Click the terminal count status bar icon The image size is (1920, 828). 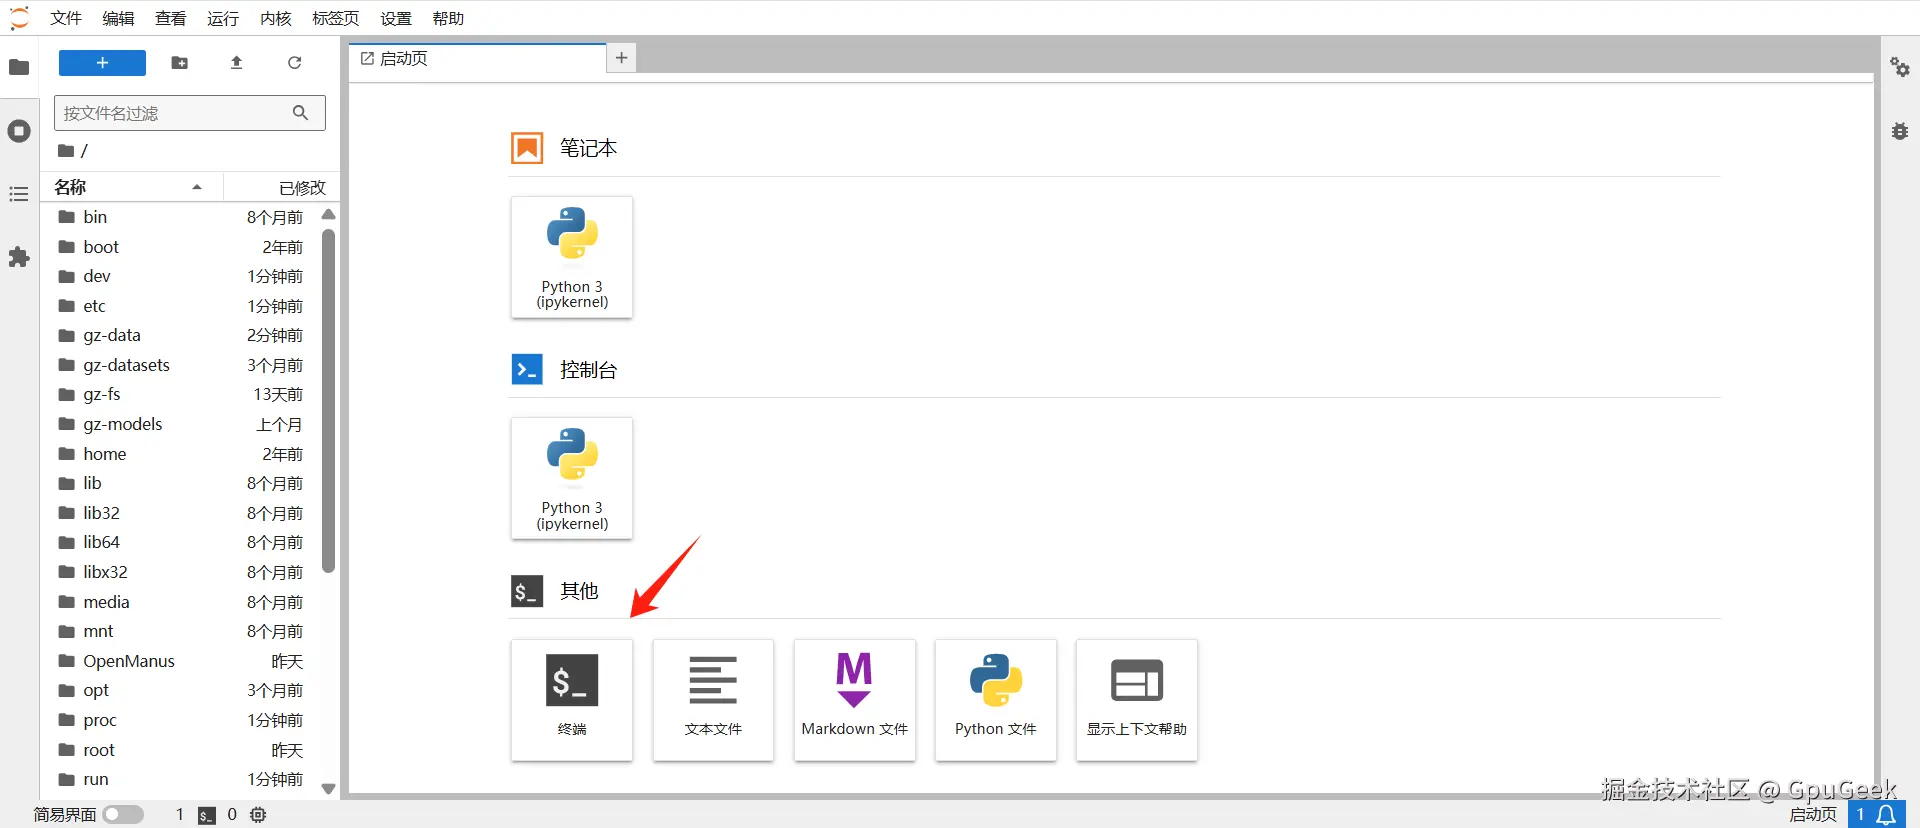tap(207, 815)
